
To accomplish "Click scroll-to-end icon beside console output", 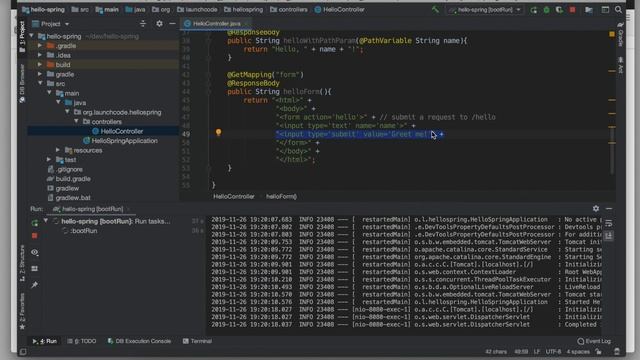I will pos(609,236).
